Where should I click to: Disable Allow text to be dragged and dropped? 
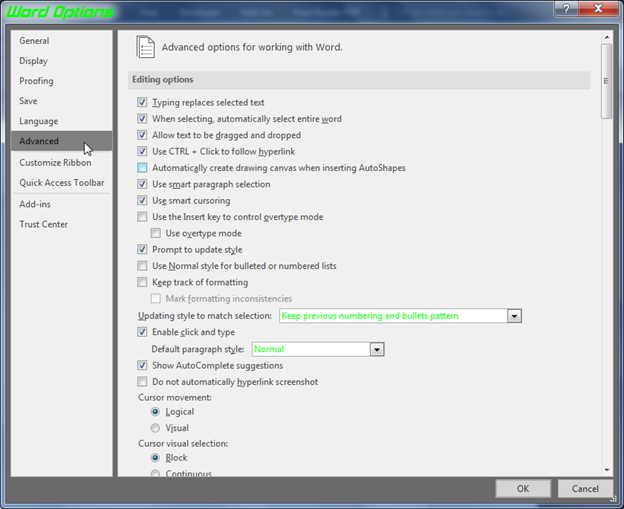tap(142, 135)
